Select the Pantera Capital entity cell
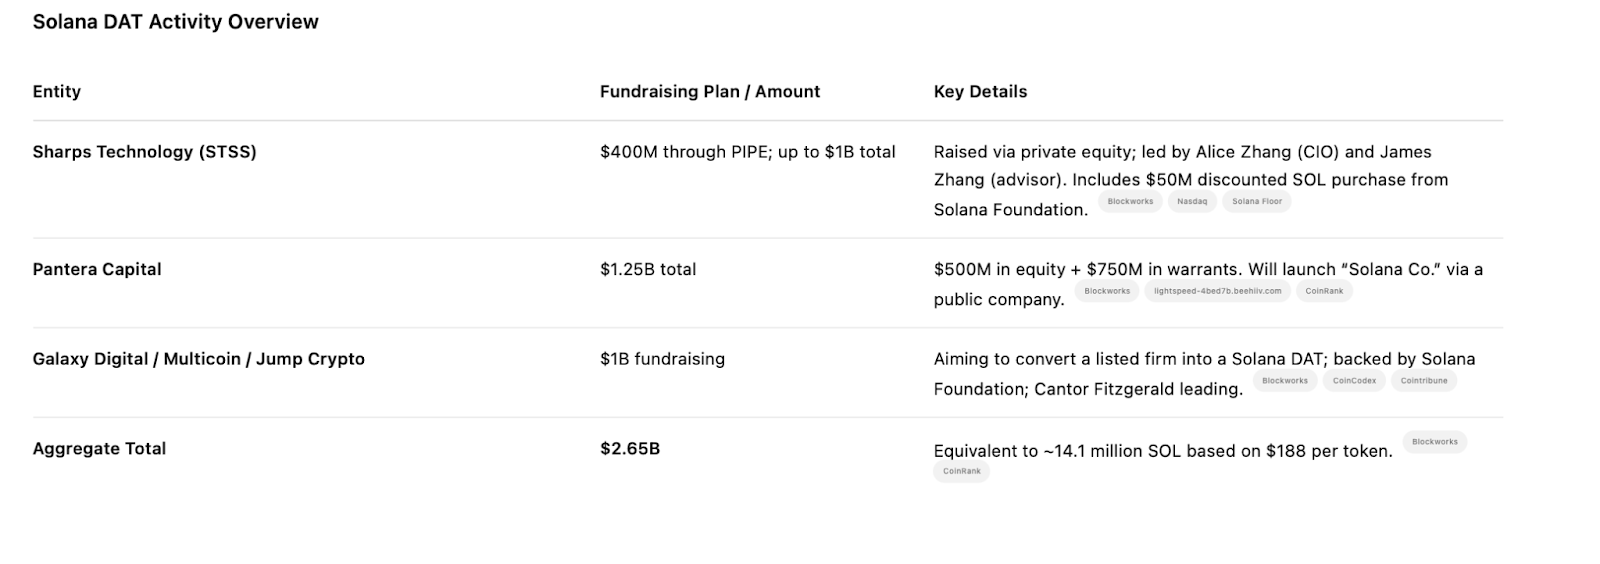 (x=97, y=269)
